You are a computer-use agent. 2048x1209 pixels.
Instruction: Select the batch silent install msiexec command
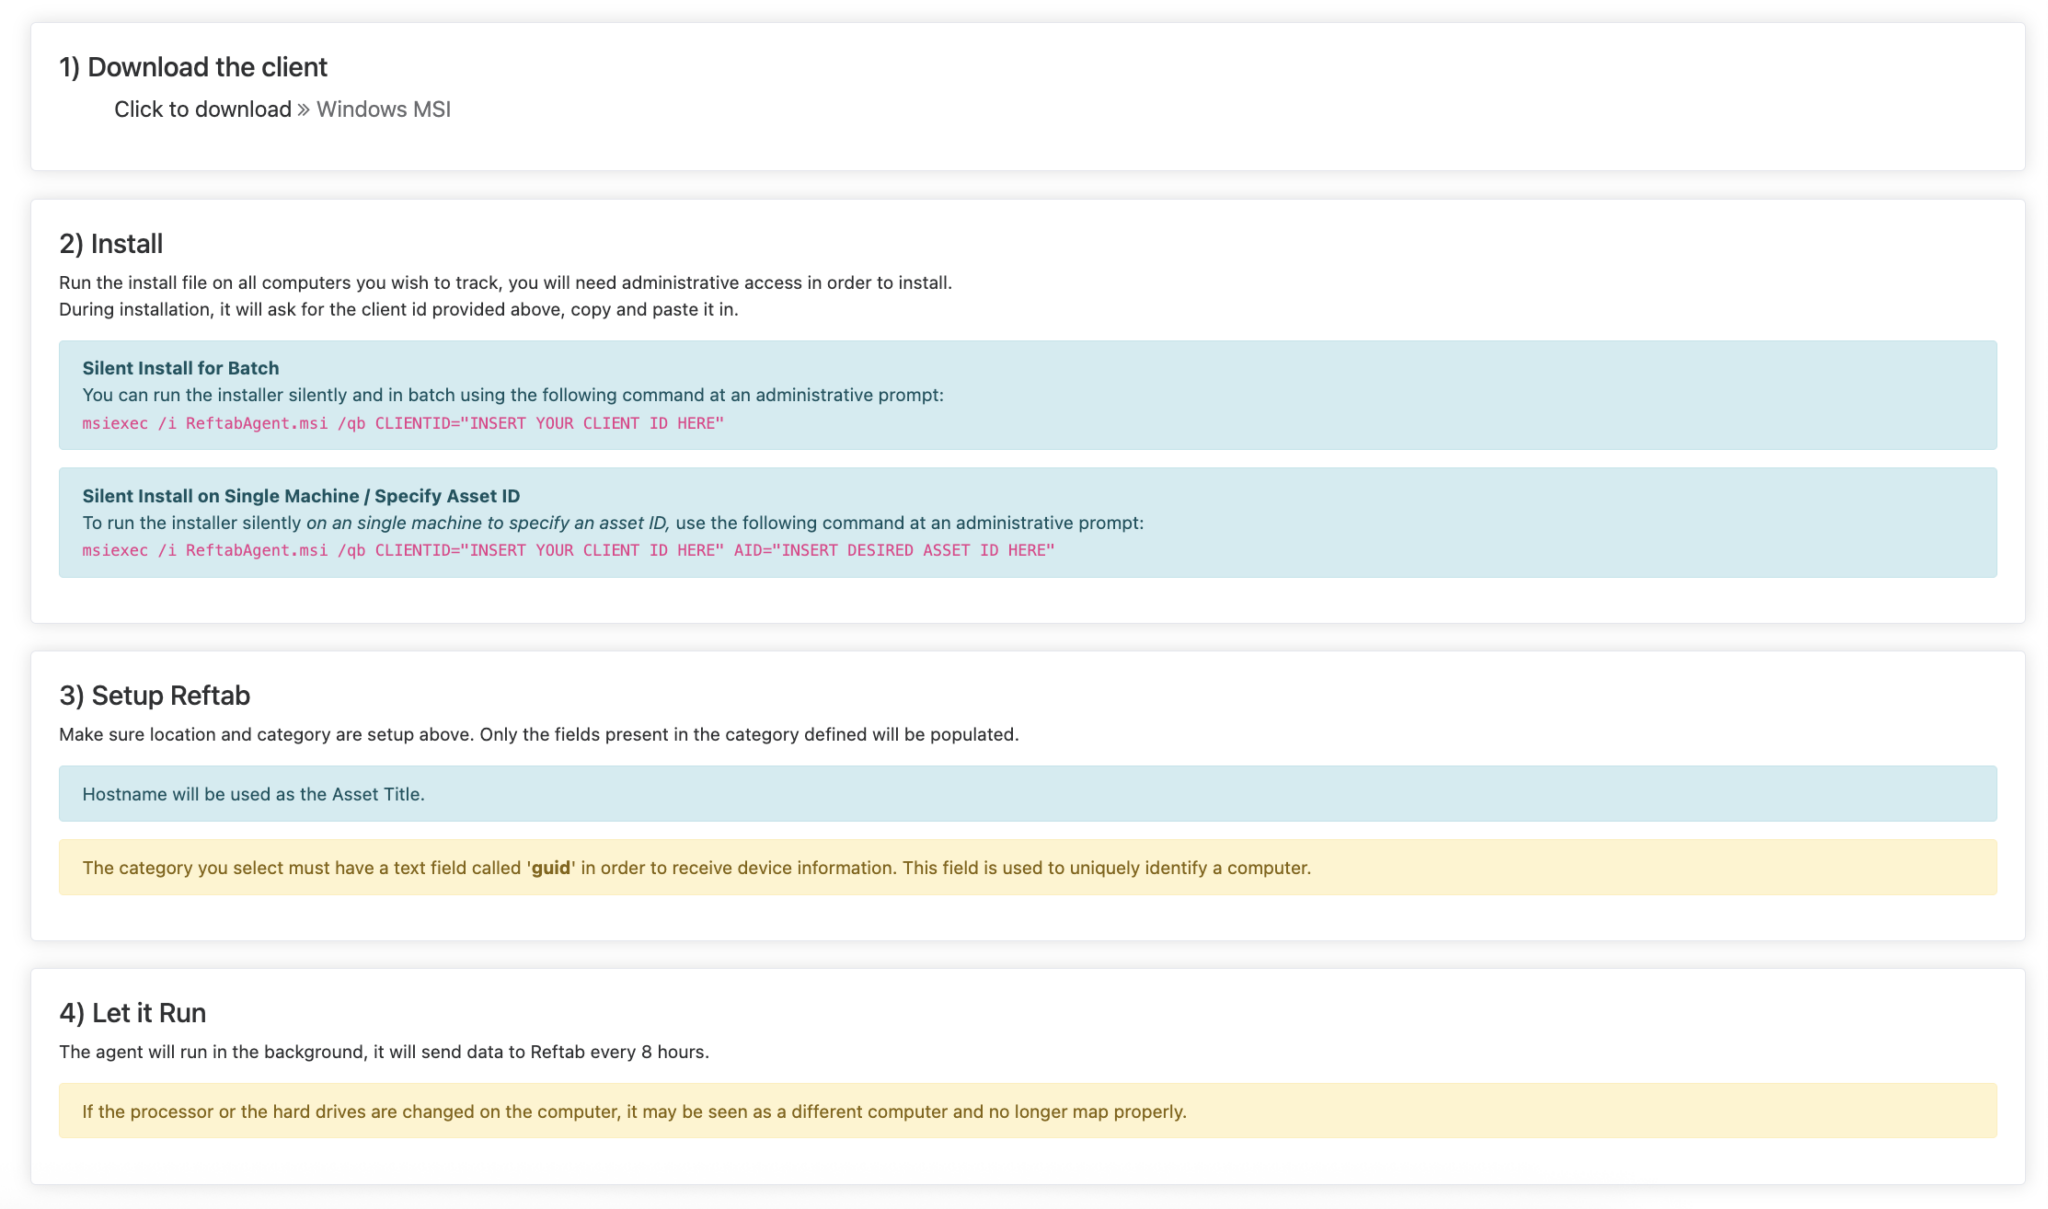tap(403, 423)
